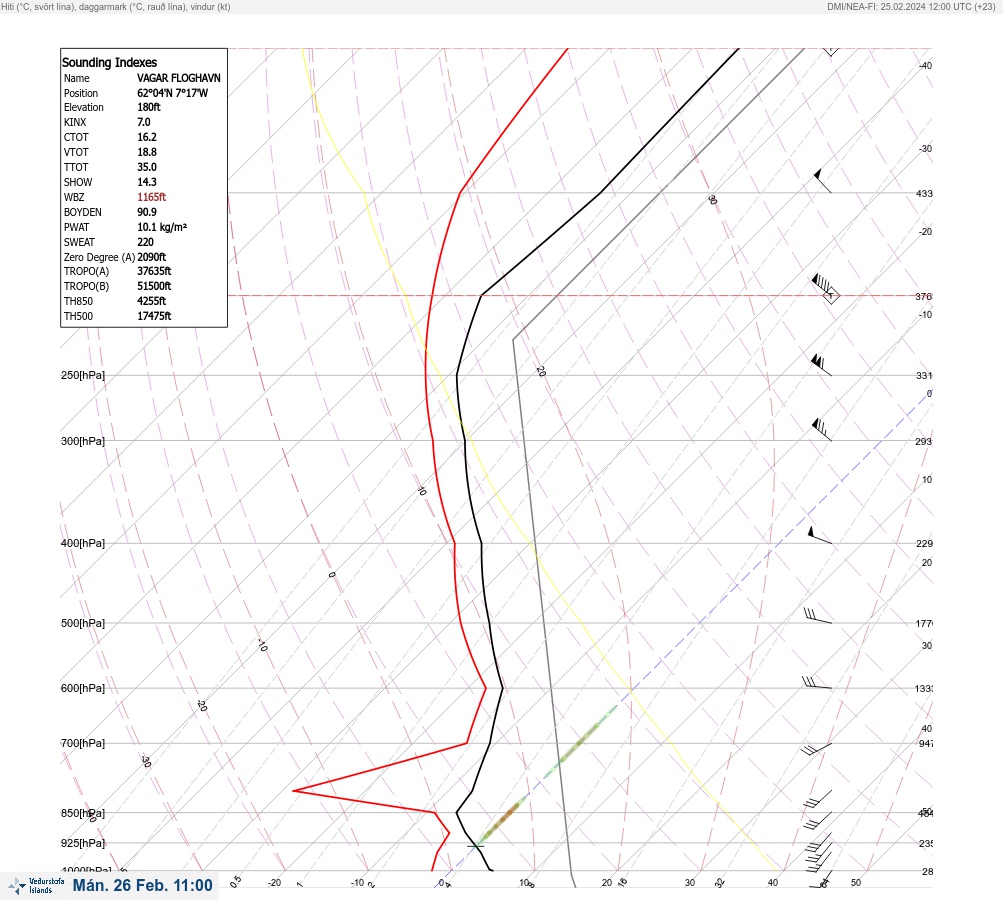Click the KINX value 7.0
The width and height of the screenshot is (1003, 900).
144,122
